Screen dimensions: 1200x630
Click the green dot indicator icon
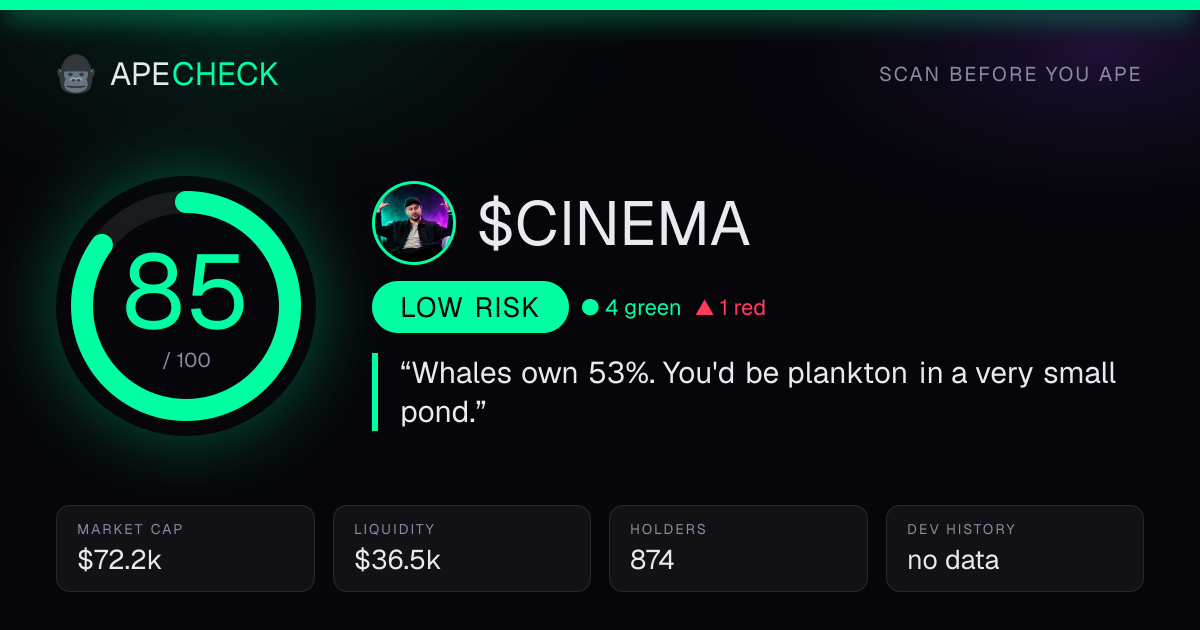(590, 308)
